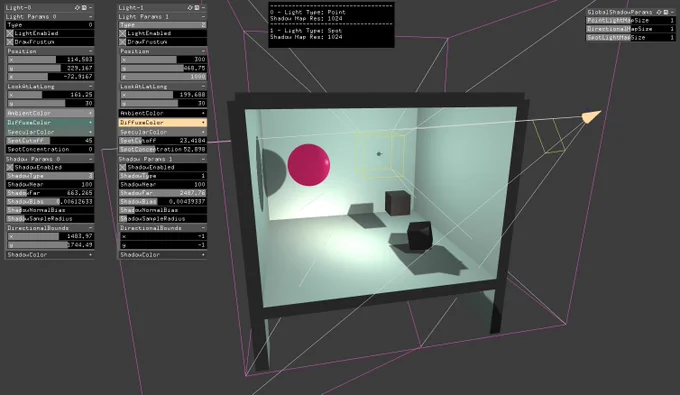Click the Position z slider showing -72.9167

coord(50,77)
